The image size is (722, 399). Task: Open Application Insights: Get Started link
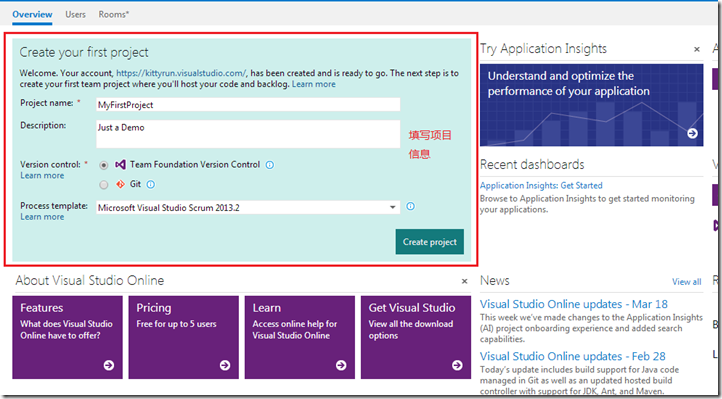pyautogui.click(x=541, y=185)
